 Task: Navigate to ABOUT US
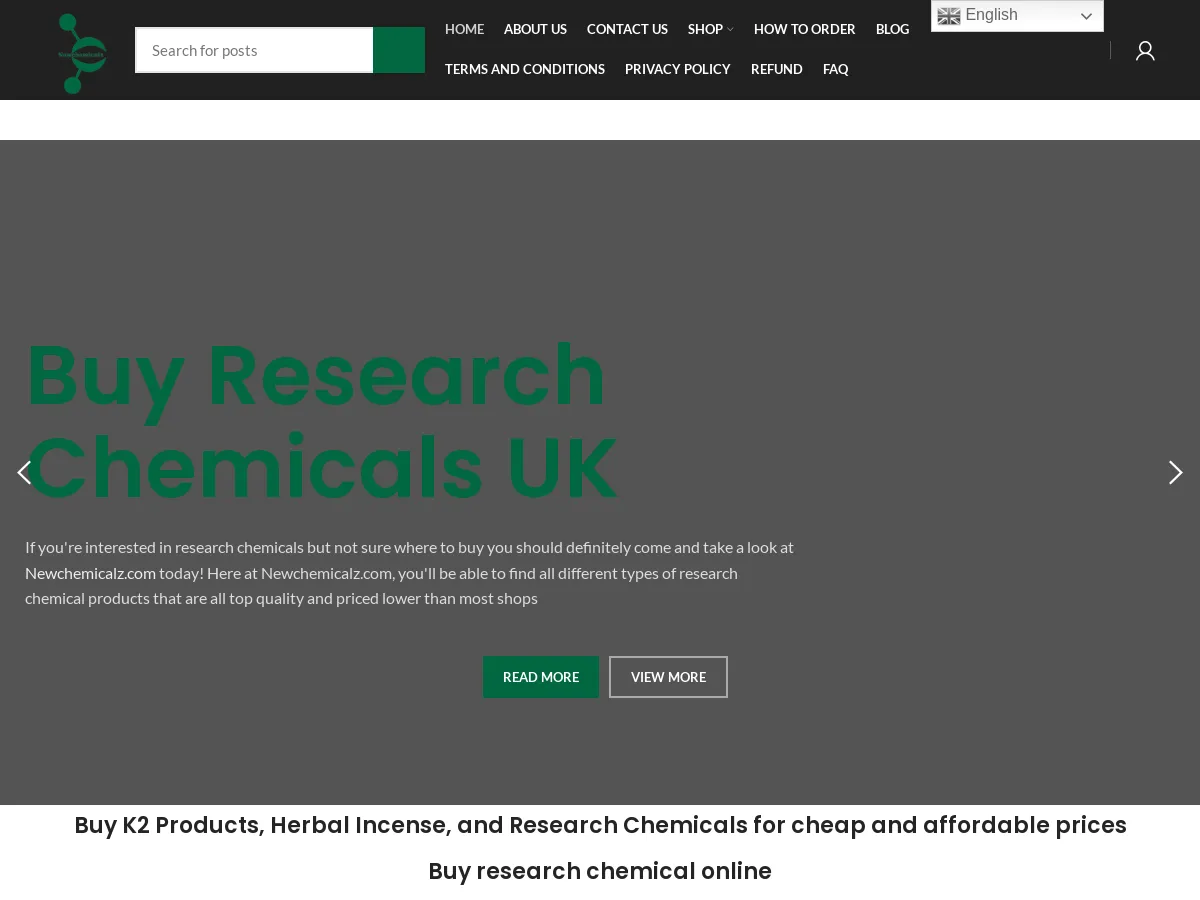click(x=535, y=29)
